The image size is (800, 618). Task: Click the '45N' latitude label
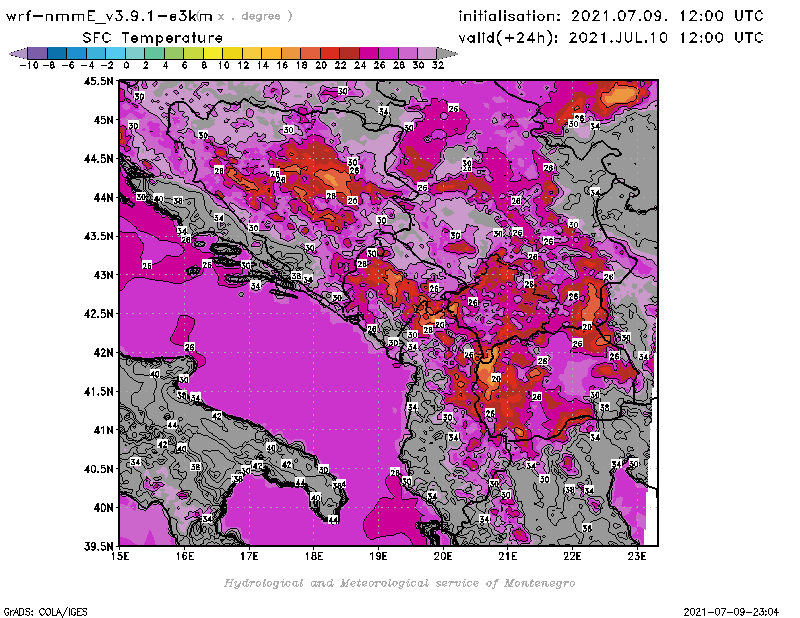tap(104, 120)
